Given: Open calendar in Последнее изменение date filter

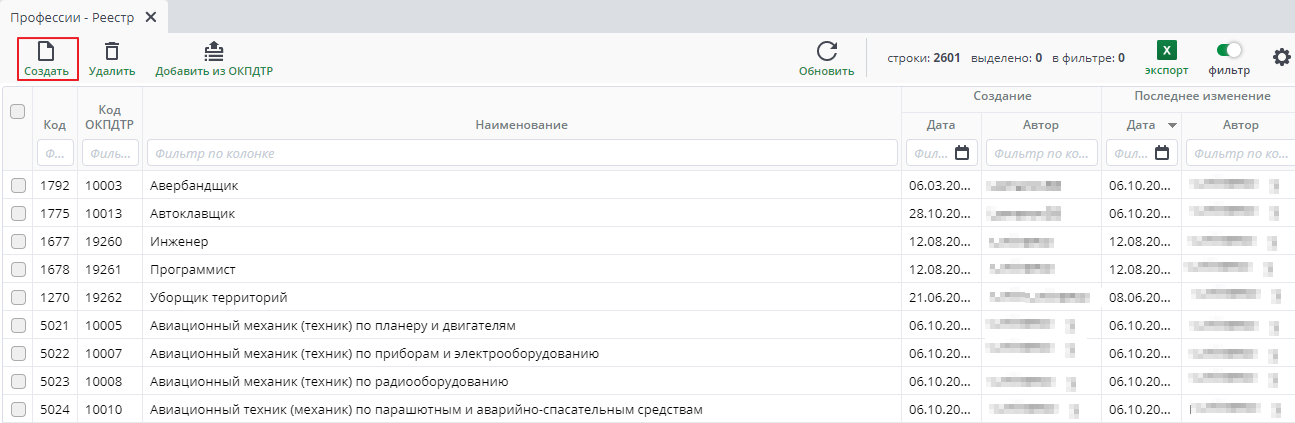Looking at the screenshot, I should click(1162, 154).
